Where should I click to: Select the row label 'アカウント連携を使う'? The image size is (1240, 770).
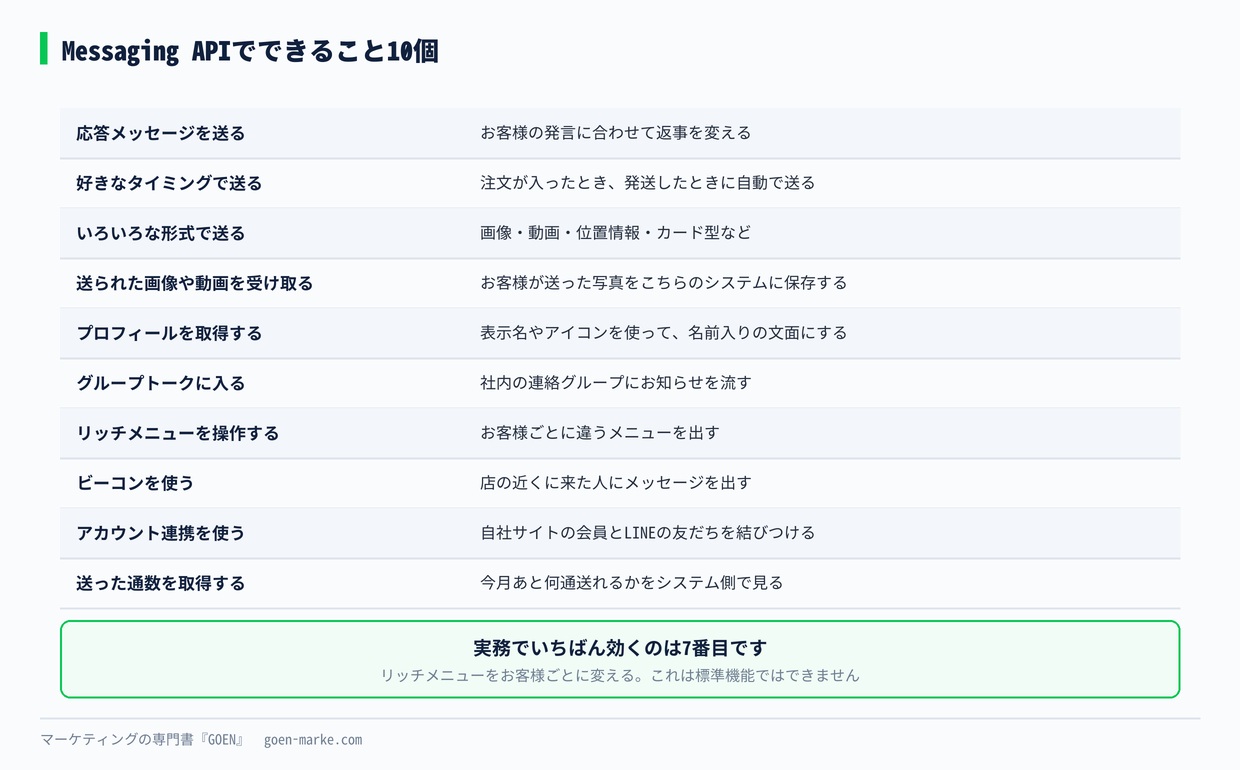[161, 533]
